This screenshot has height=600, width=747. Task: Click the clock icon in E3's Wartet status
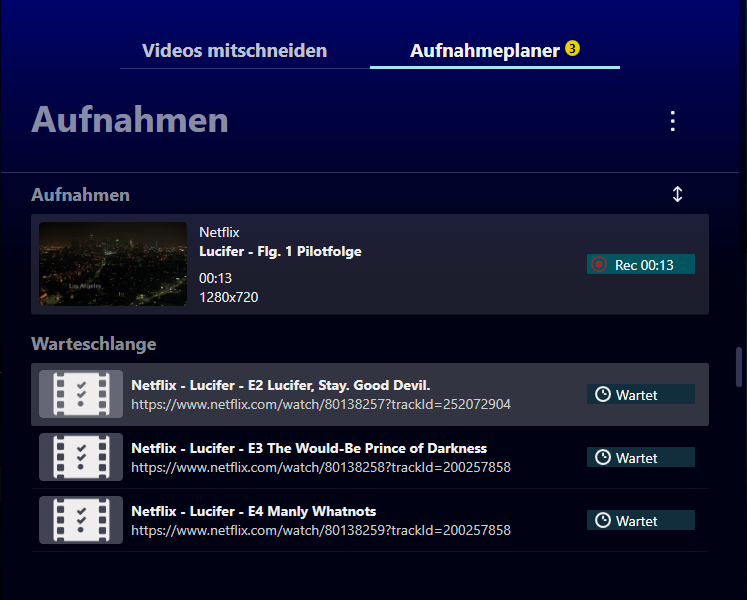(x=603, y=457)
